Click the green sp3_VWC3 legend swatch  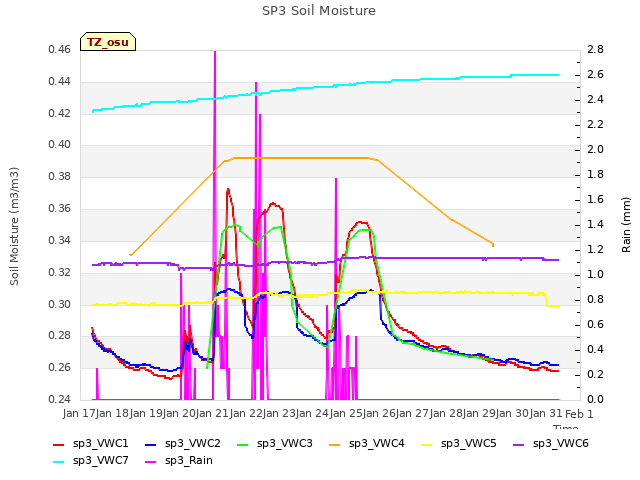pos(243,445)
